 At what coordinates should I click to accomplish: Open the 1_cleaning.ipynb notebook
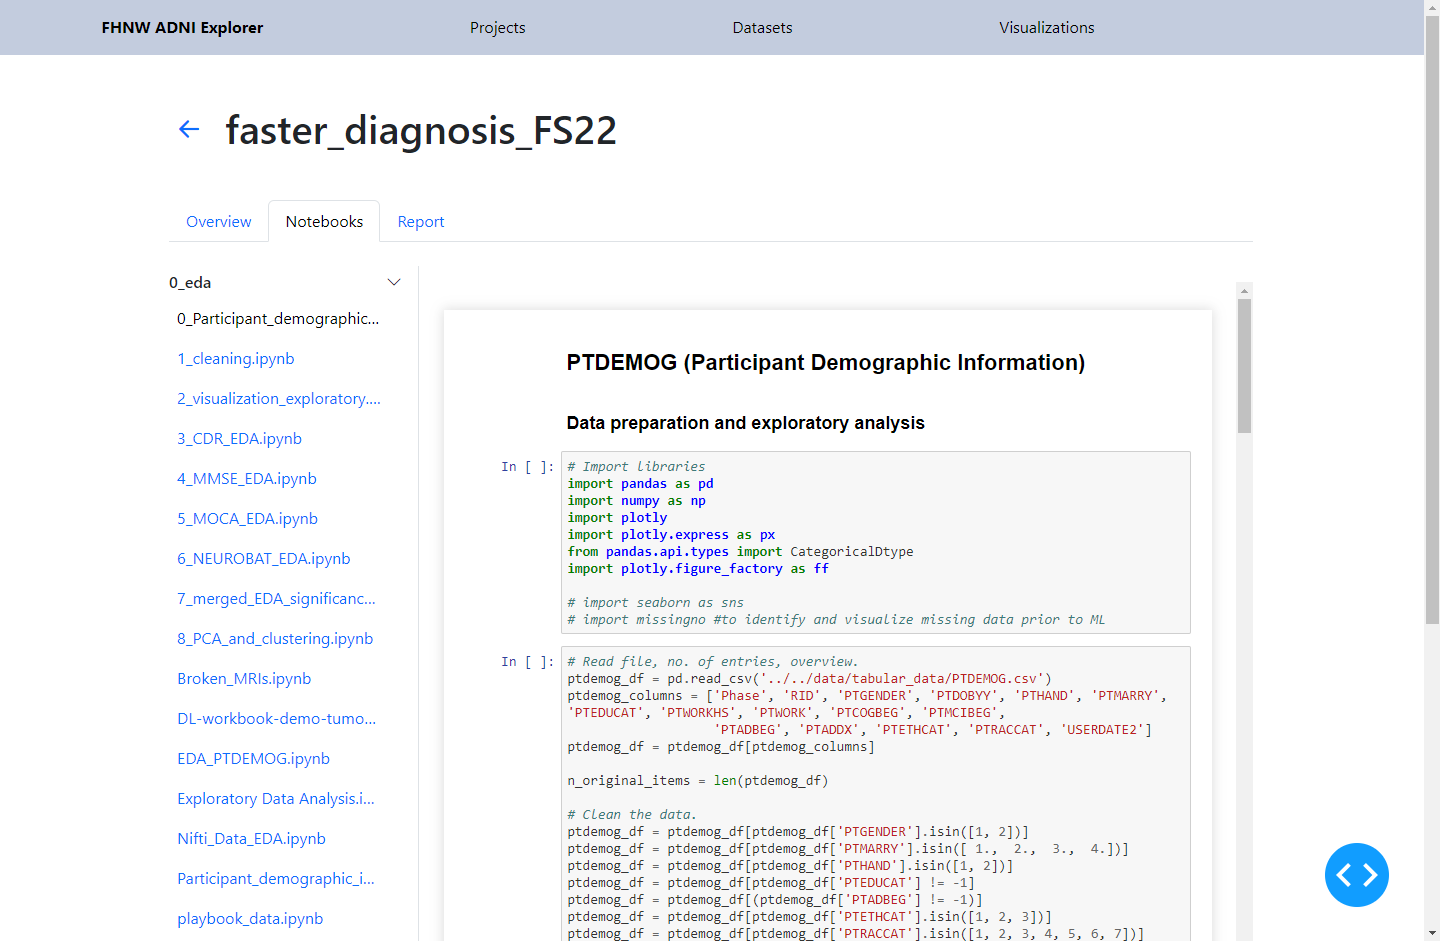click(236, 358)
